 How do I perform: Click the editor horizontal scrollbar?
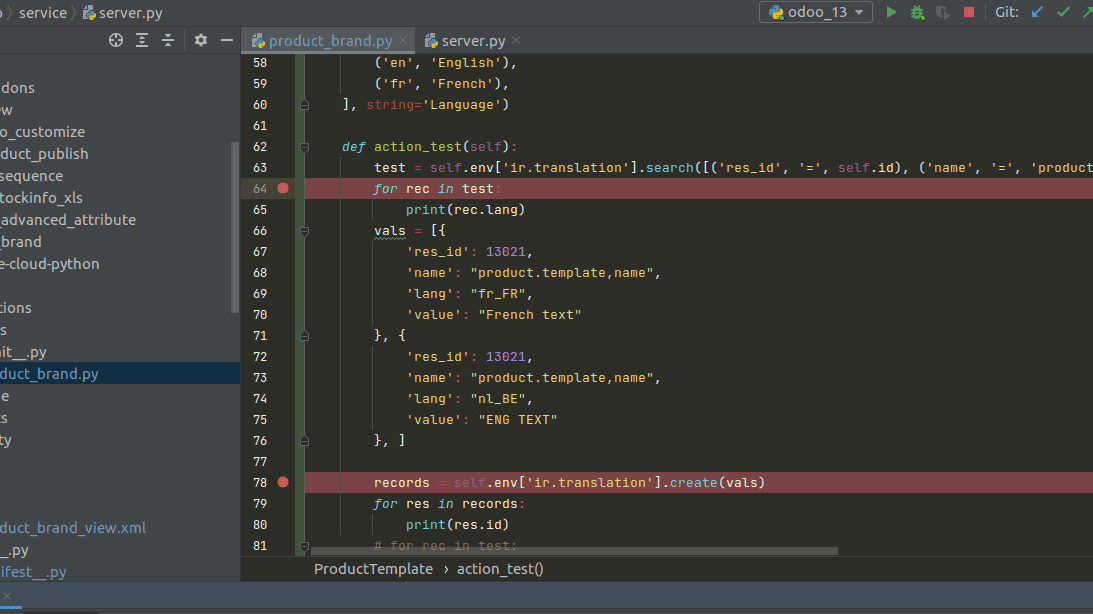click(574, 551)
